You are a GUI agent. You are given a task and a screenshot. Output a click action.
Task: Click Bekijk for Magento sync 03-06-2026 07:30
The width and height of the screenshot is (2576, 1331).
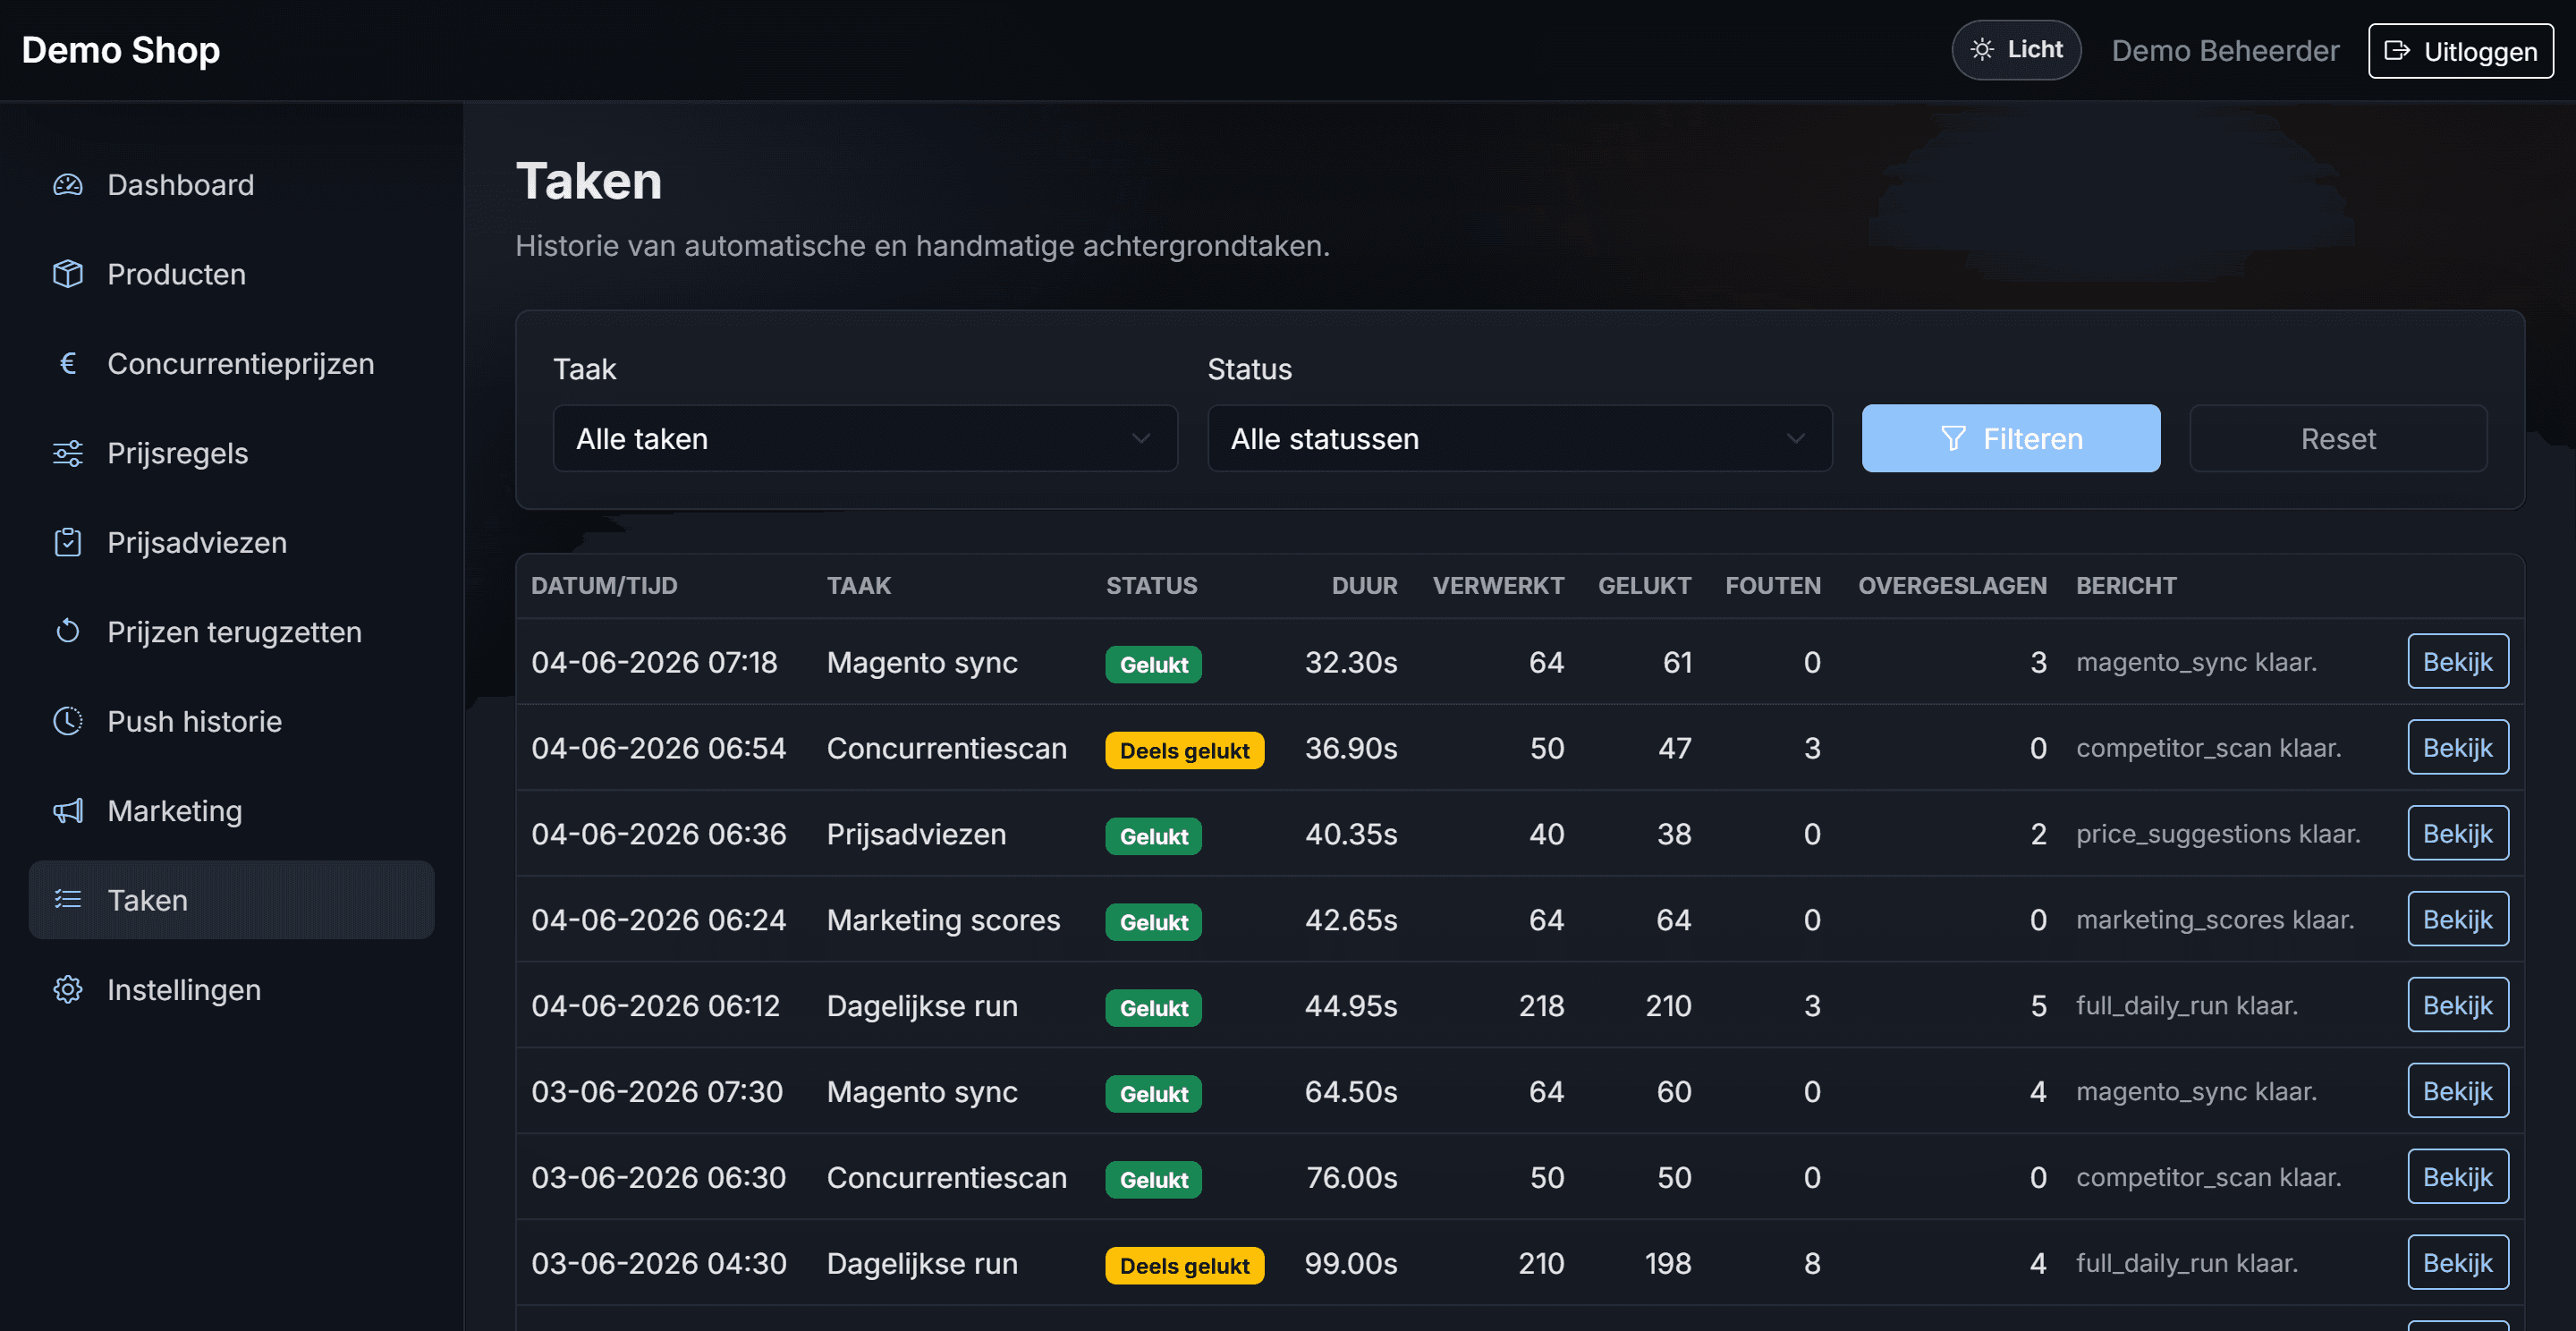(2458, 1092)
